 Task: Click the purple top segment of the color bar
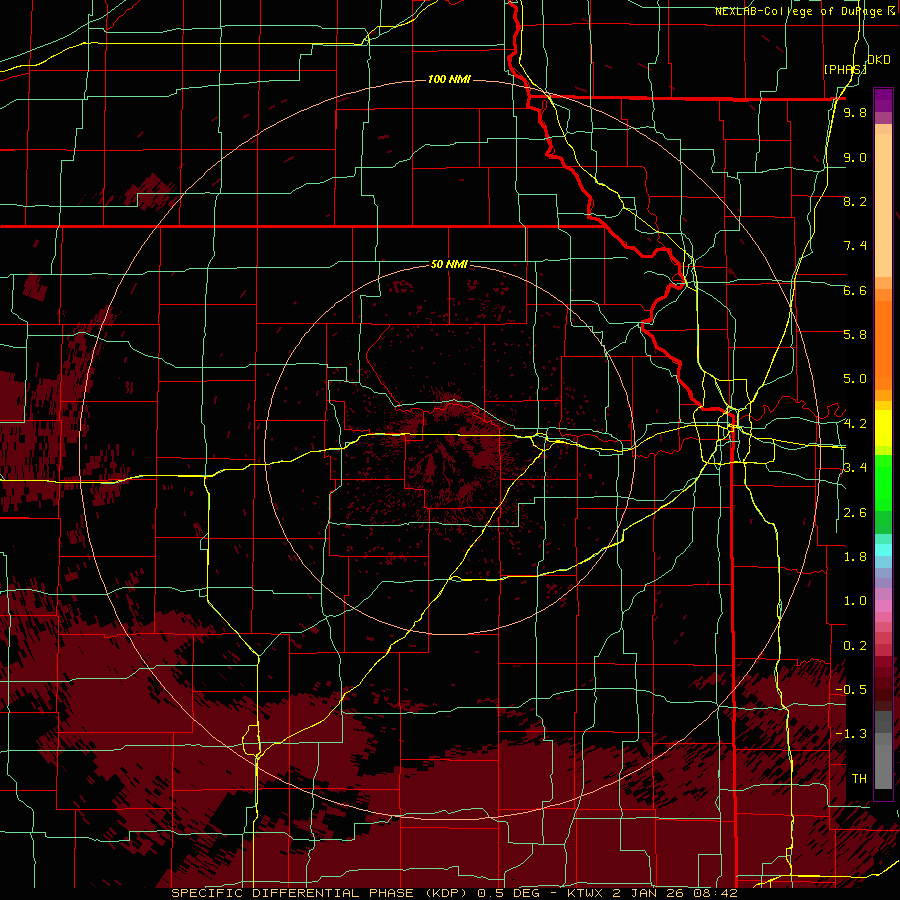(883, 100)
